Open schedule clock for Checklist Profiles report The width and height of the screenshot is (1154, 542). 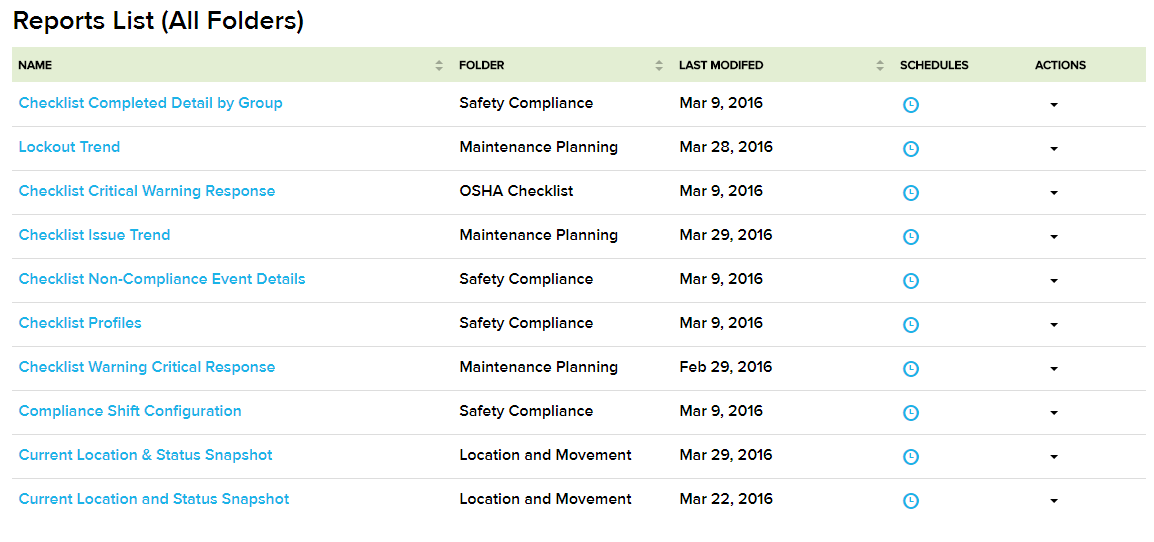pos(910,325)
